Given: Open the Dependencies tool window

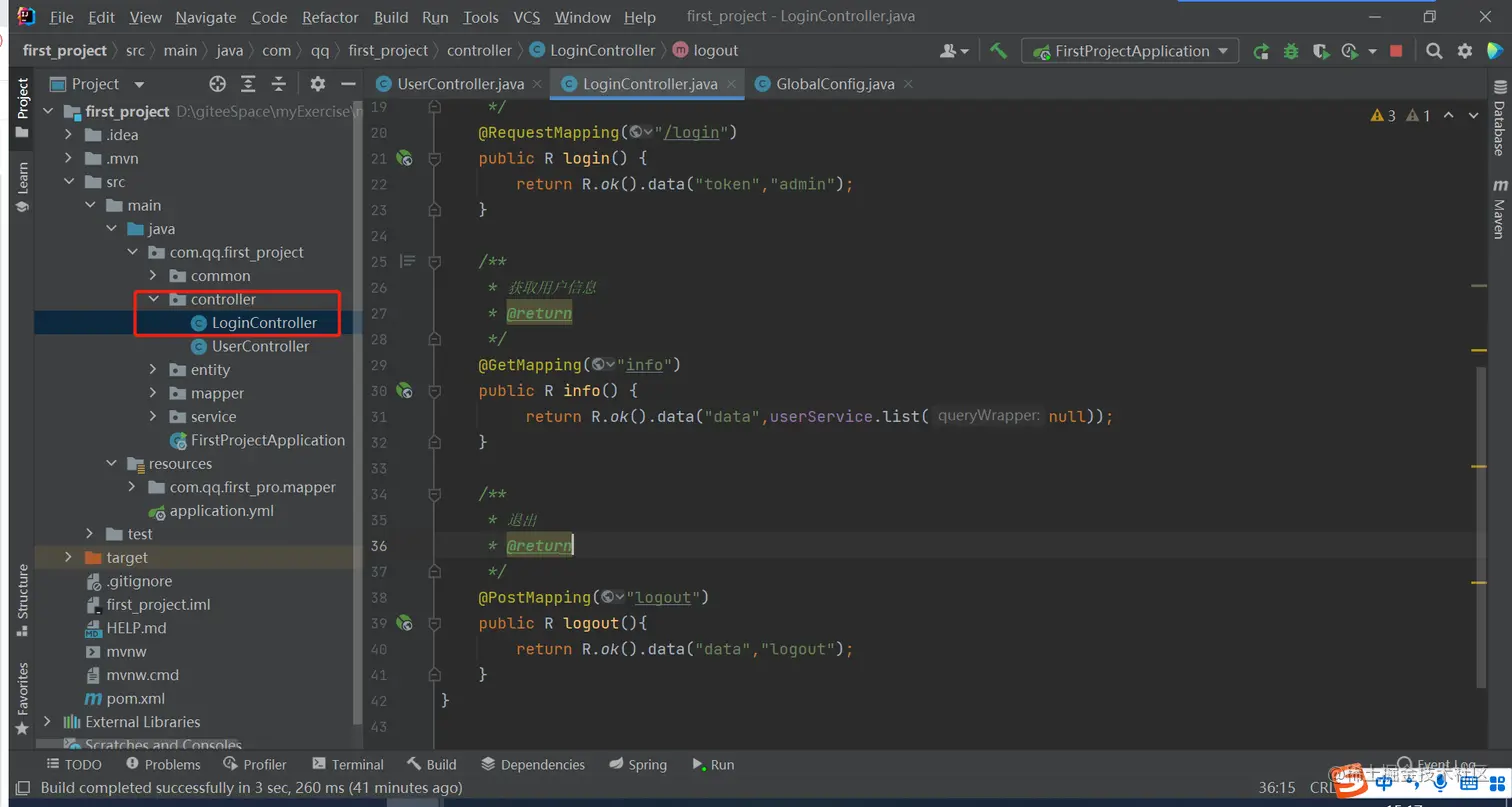Looking at the screenshot, I should 532,764.
